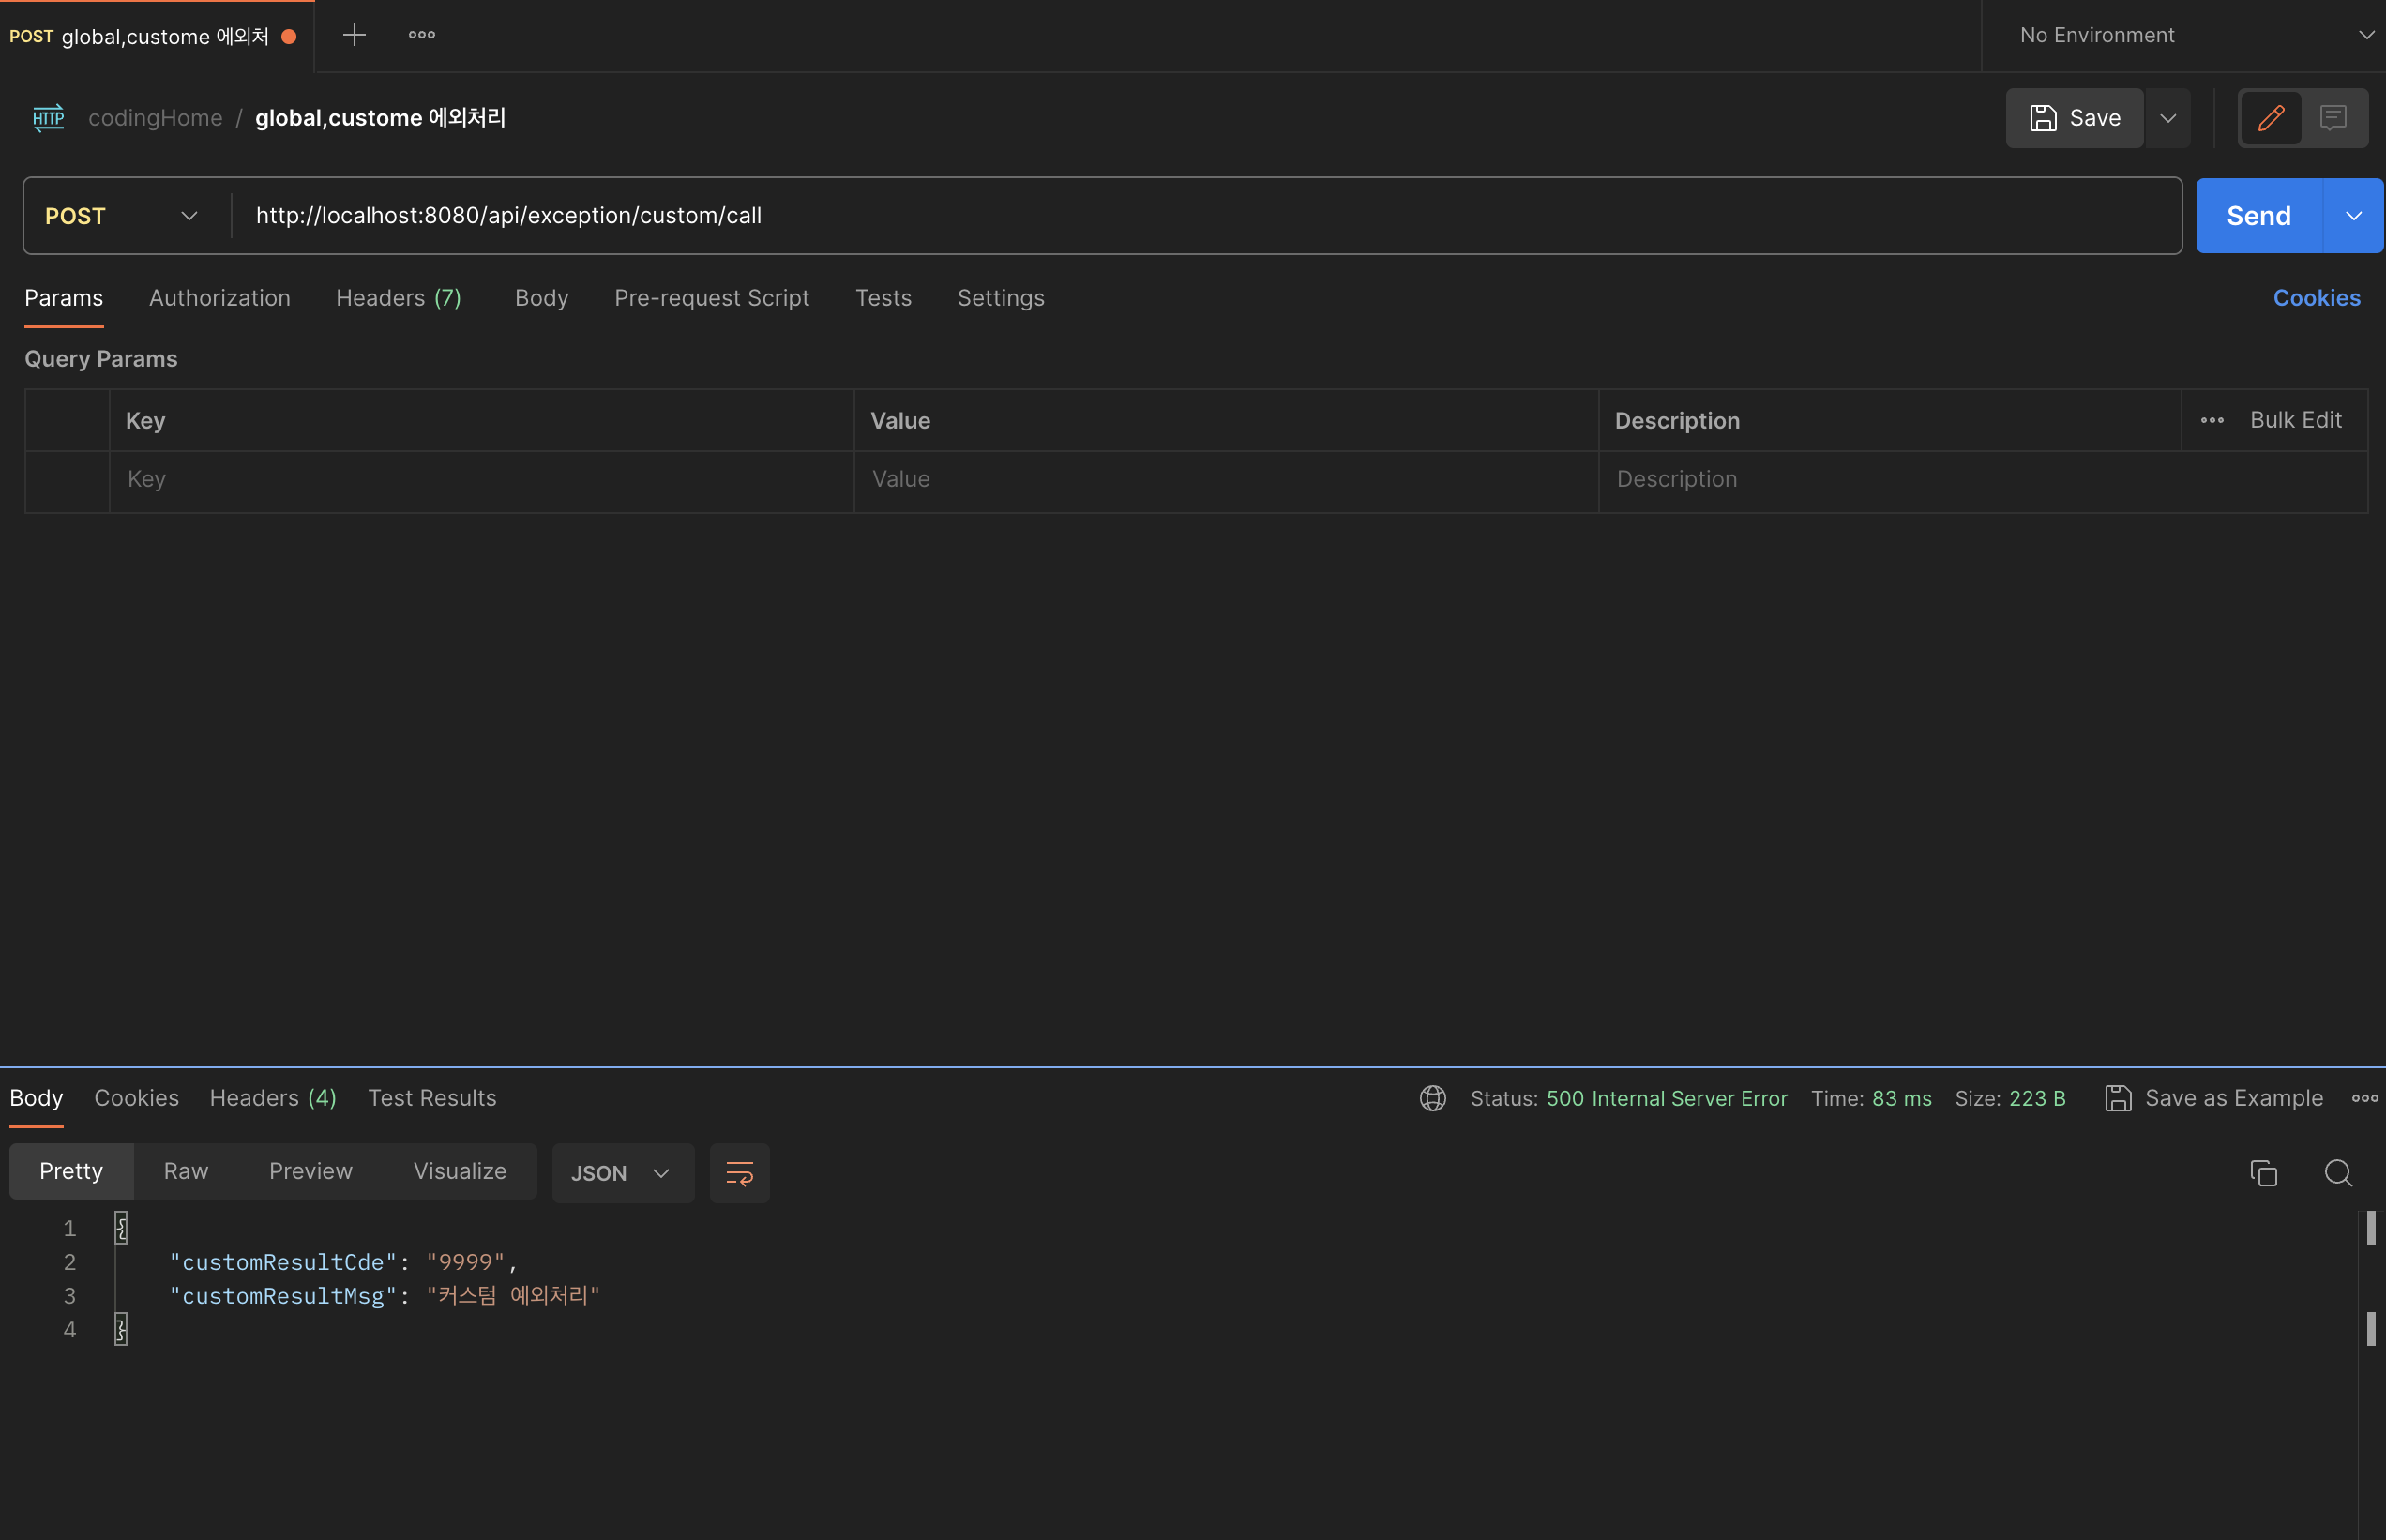Screen dimensions: 2386x1540
Task: Open the Headers (7) request tab
Action: [398, 298]
